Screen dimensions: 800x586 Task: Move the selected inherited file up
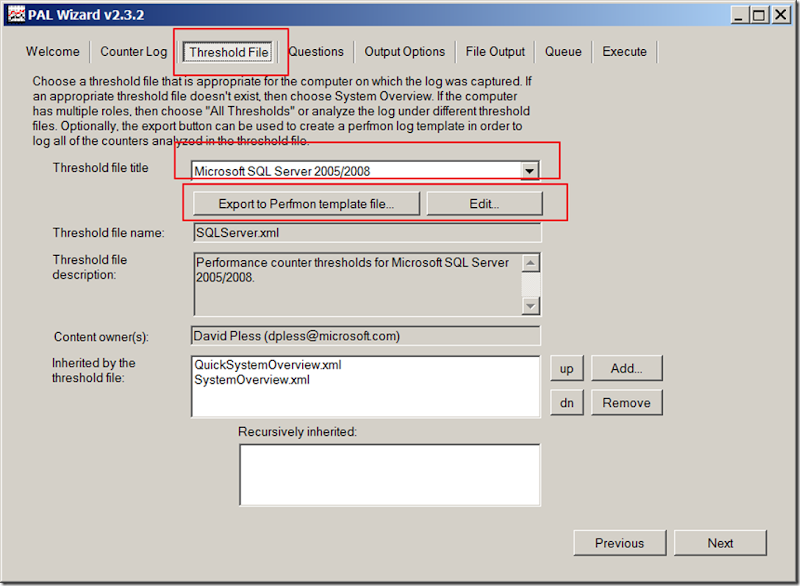click(x=567, y=368)
